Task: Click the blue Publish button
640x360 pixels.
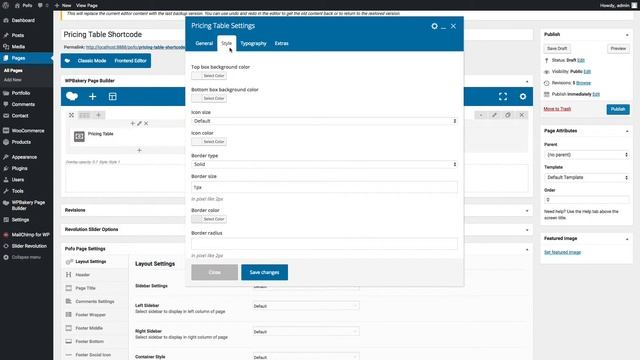Action: pyautogui.click(x=618, y=109)
